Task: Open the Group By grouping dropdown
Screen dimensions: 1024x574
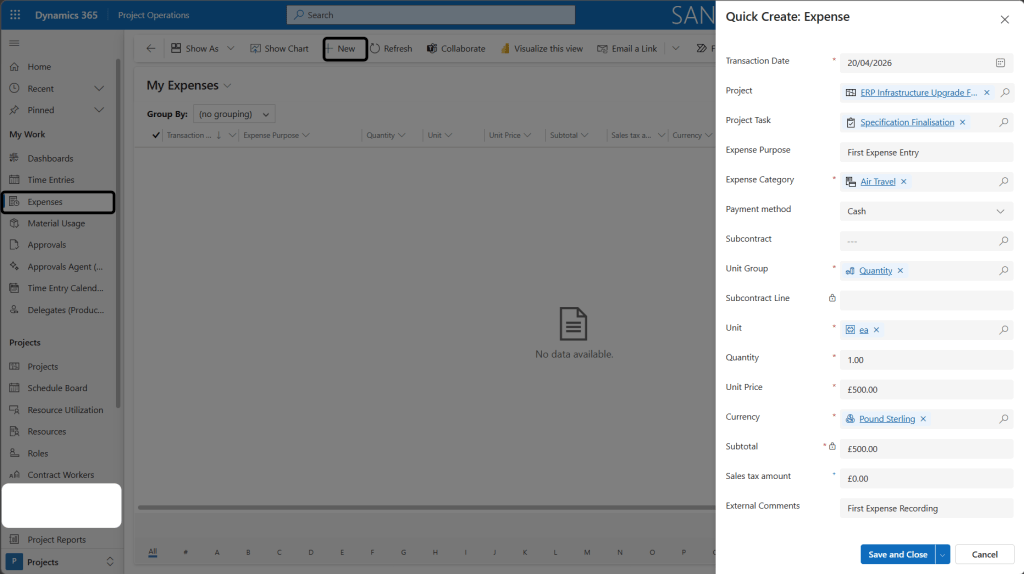Action: [x=234, y=114]
